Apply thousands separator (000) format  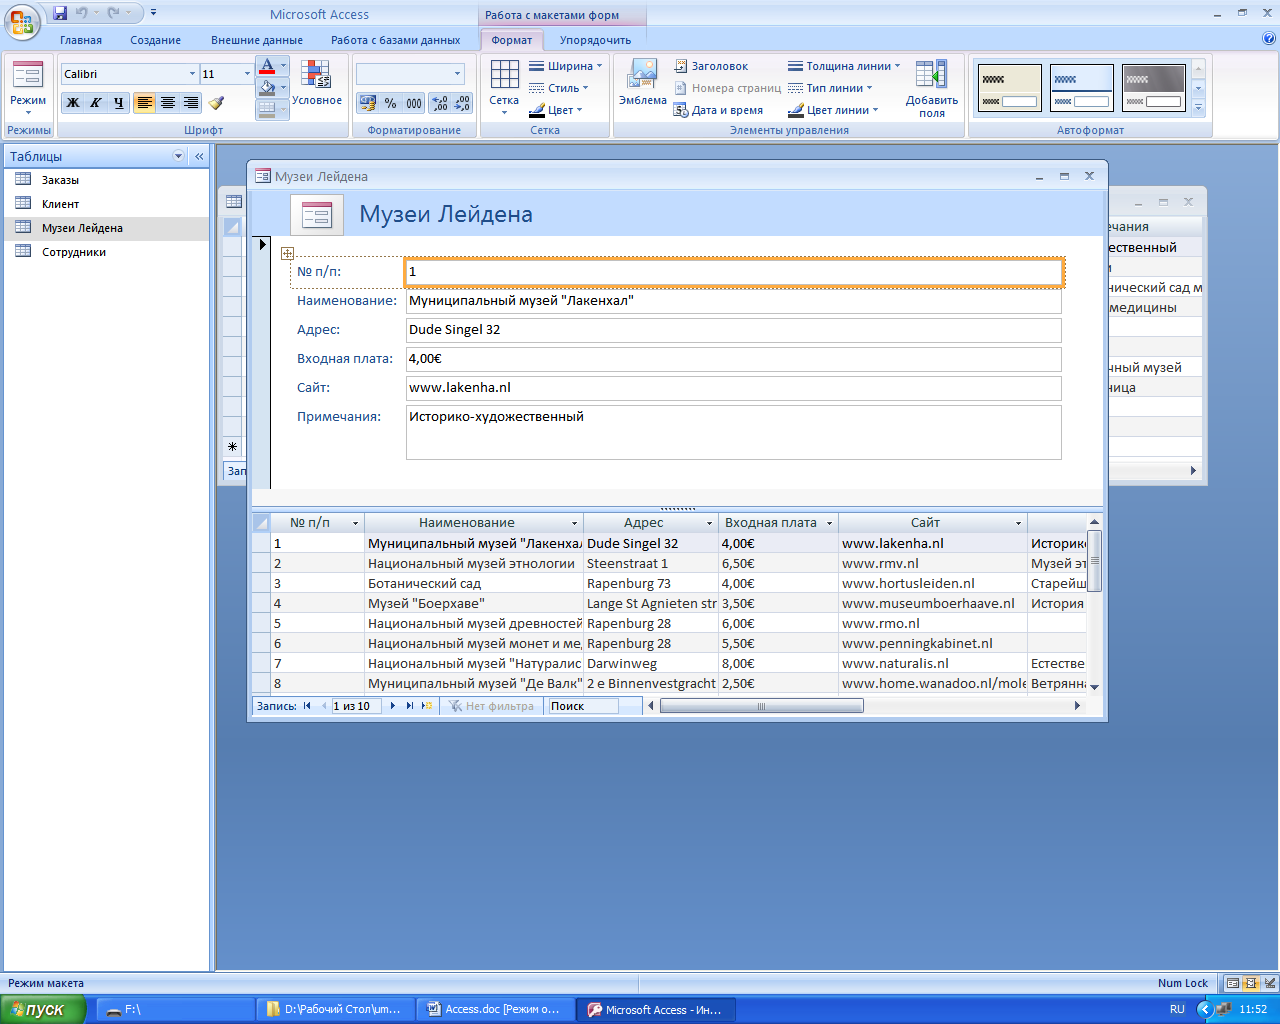pyautogui.click(x=413, y=103)
